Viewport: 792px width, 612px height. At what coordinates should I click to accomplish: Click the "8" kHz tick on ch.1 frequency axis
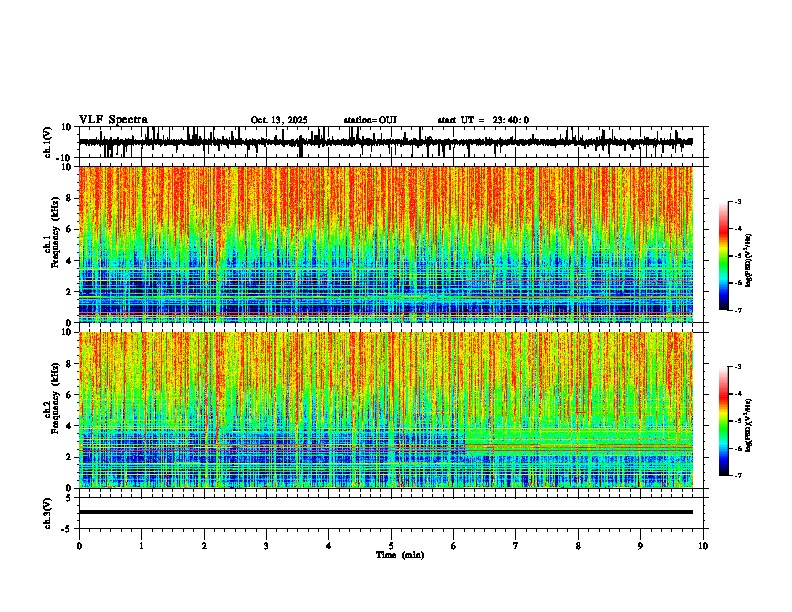(70, 198)
